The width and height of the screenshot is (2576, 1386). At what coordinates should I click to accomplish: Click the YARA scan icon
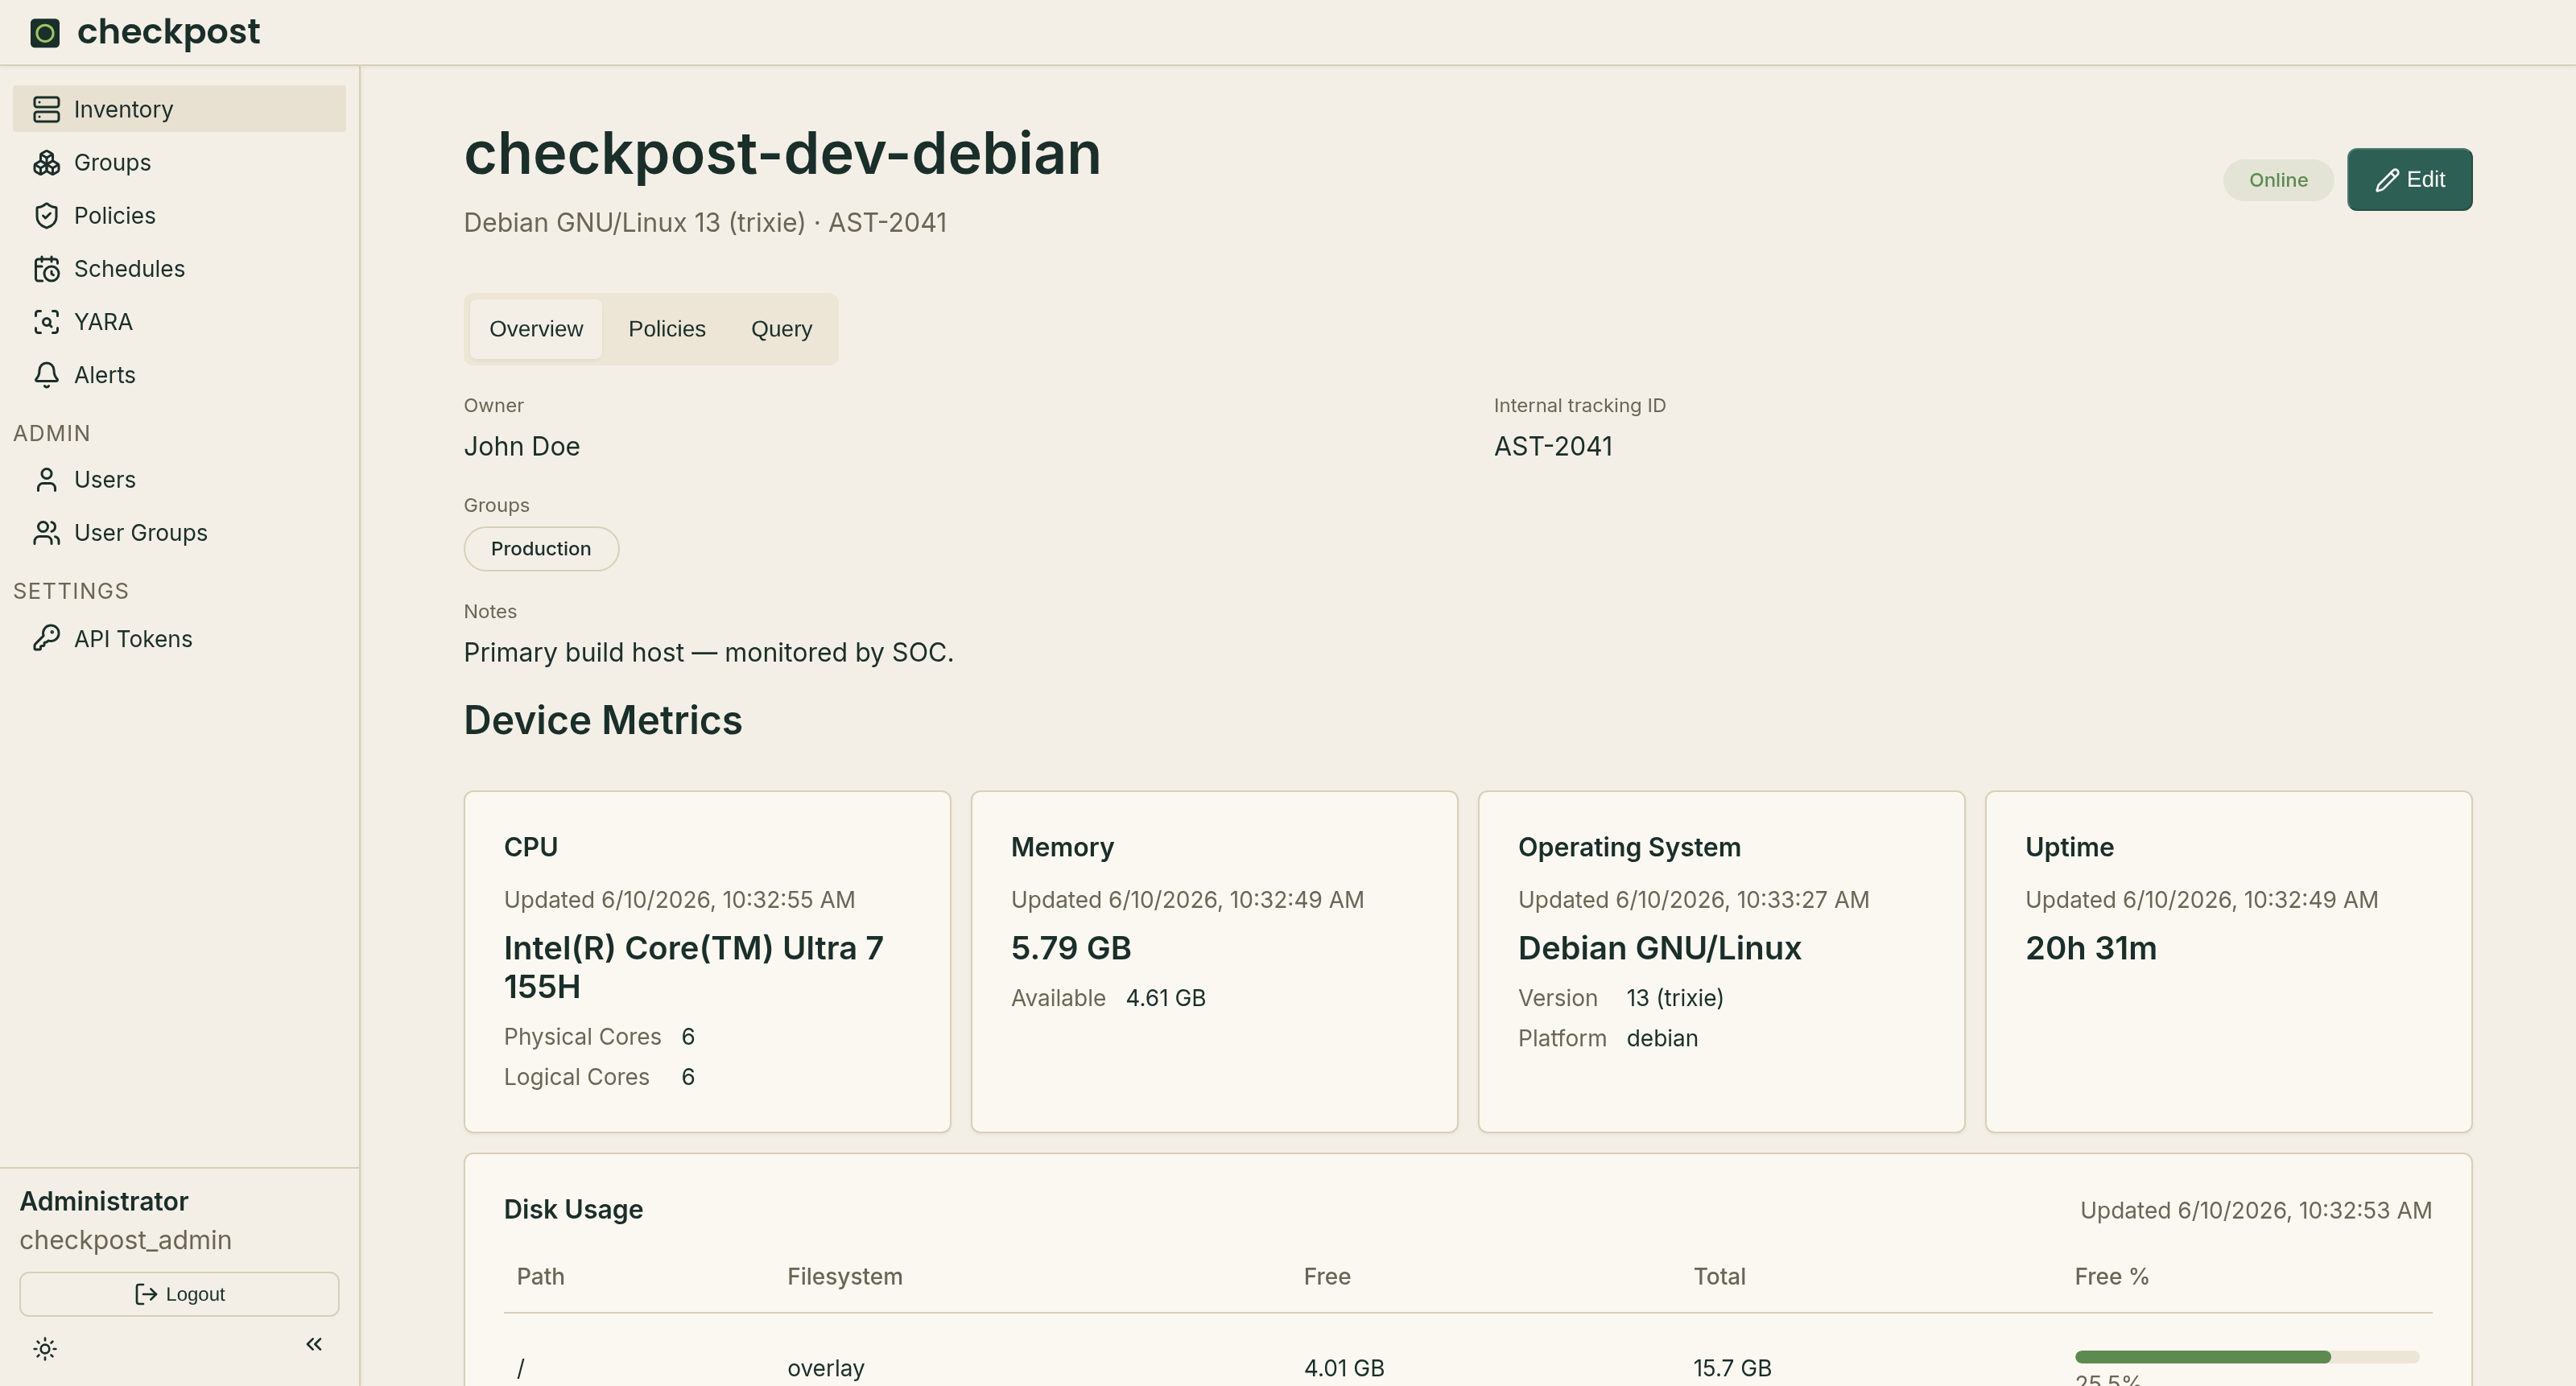(x=46, y=321)
